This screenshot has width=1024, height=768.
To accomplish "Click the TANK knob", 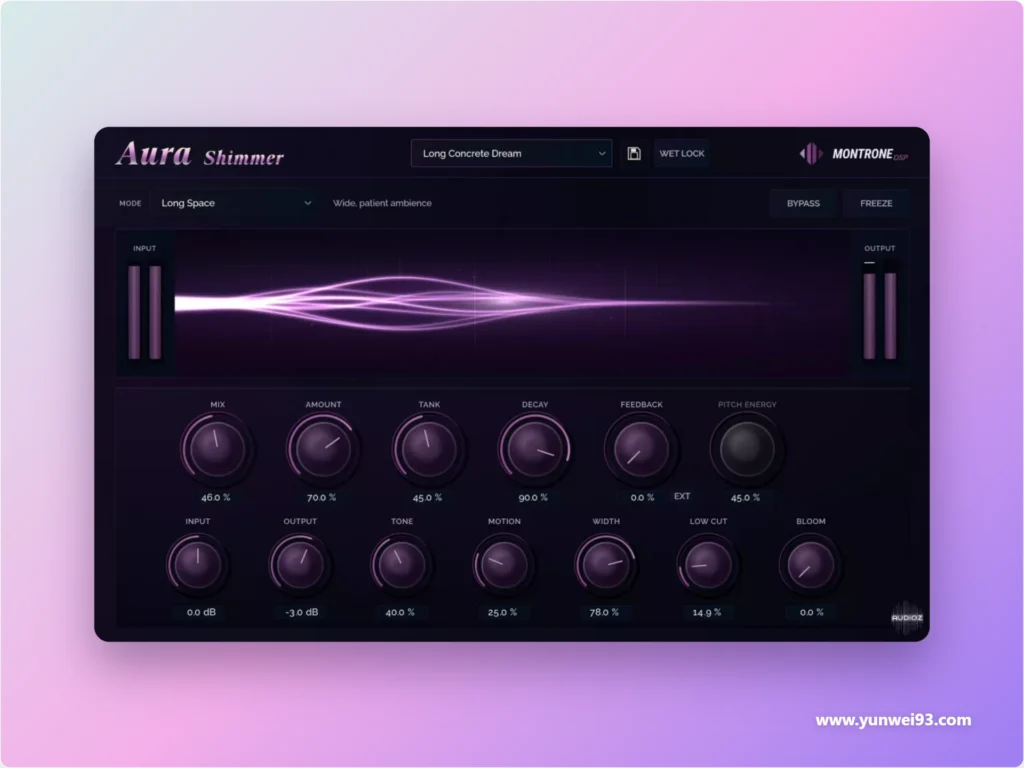I will [x=427, y=449].
